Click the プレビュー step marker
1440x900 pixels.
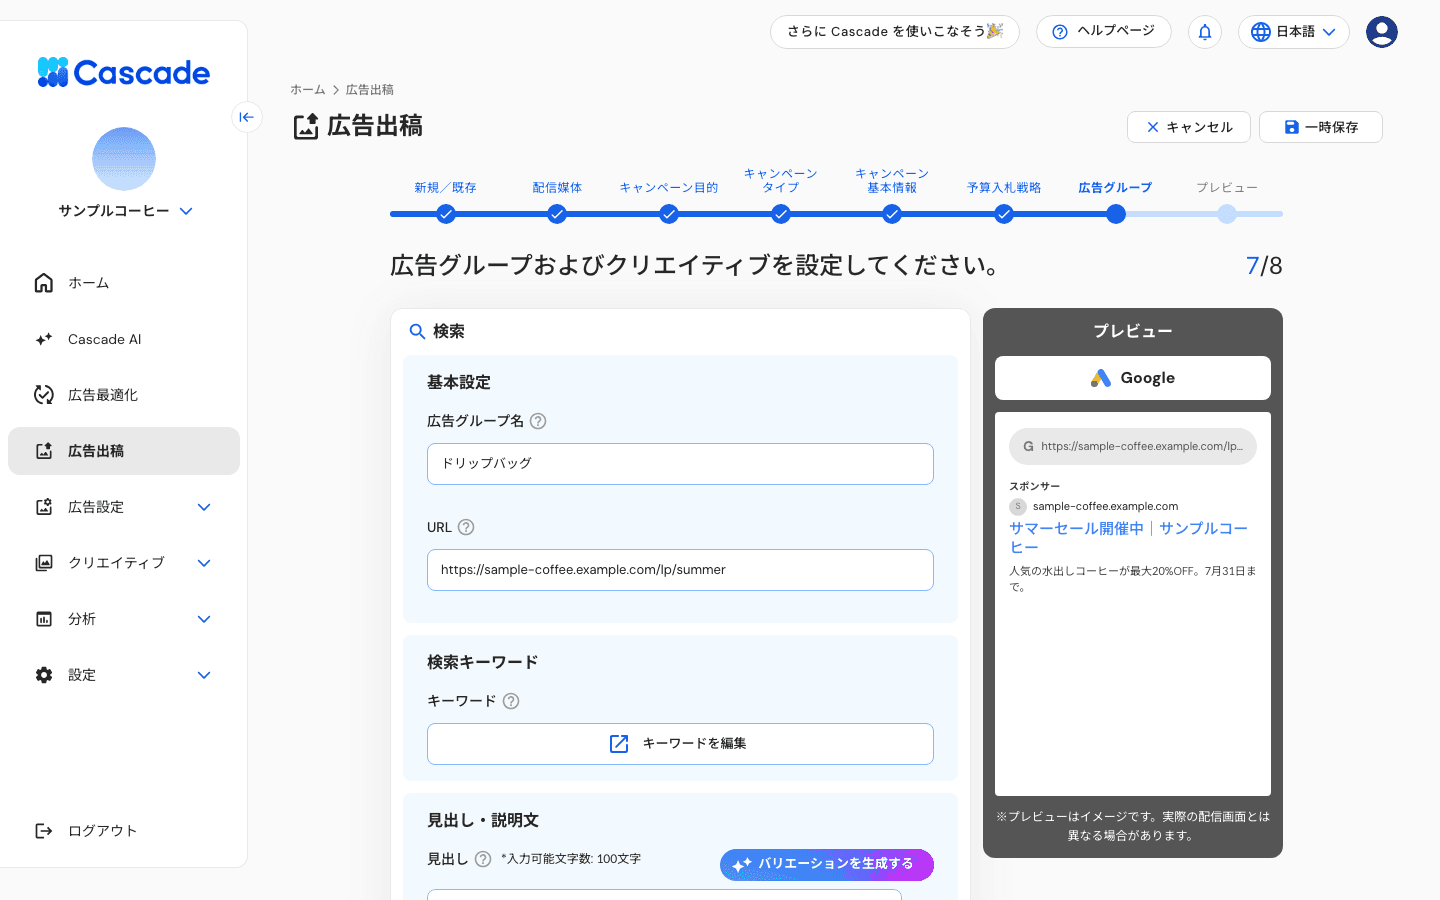coord(1227,214)
